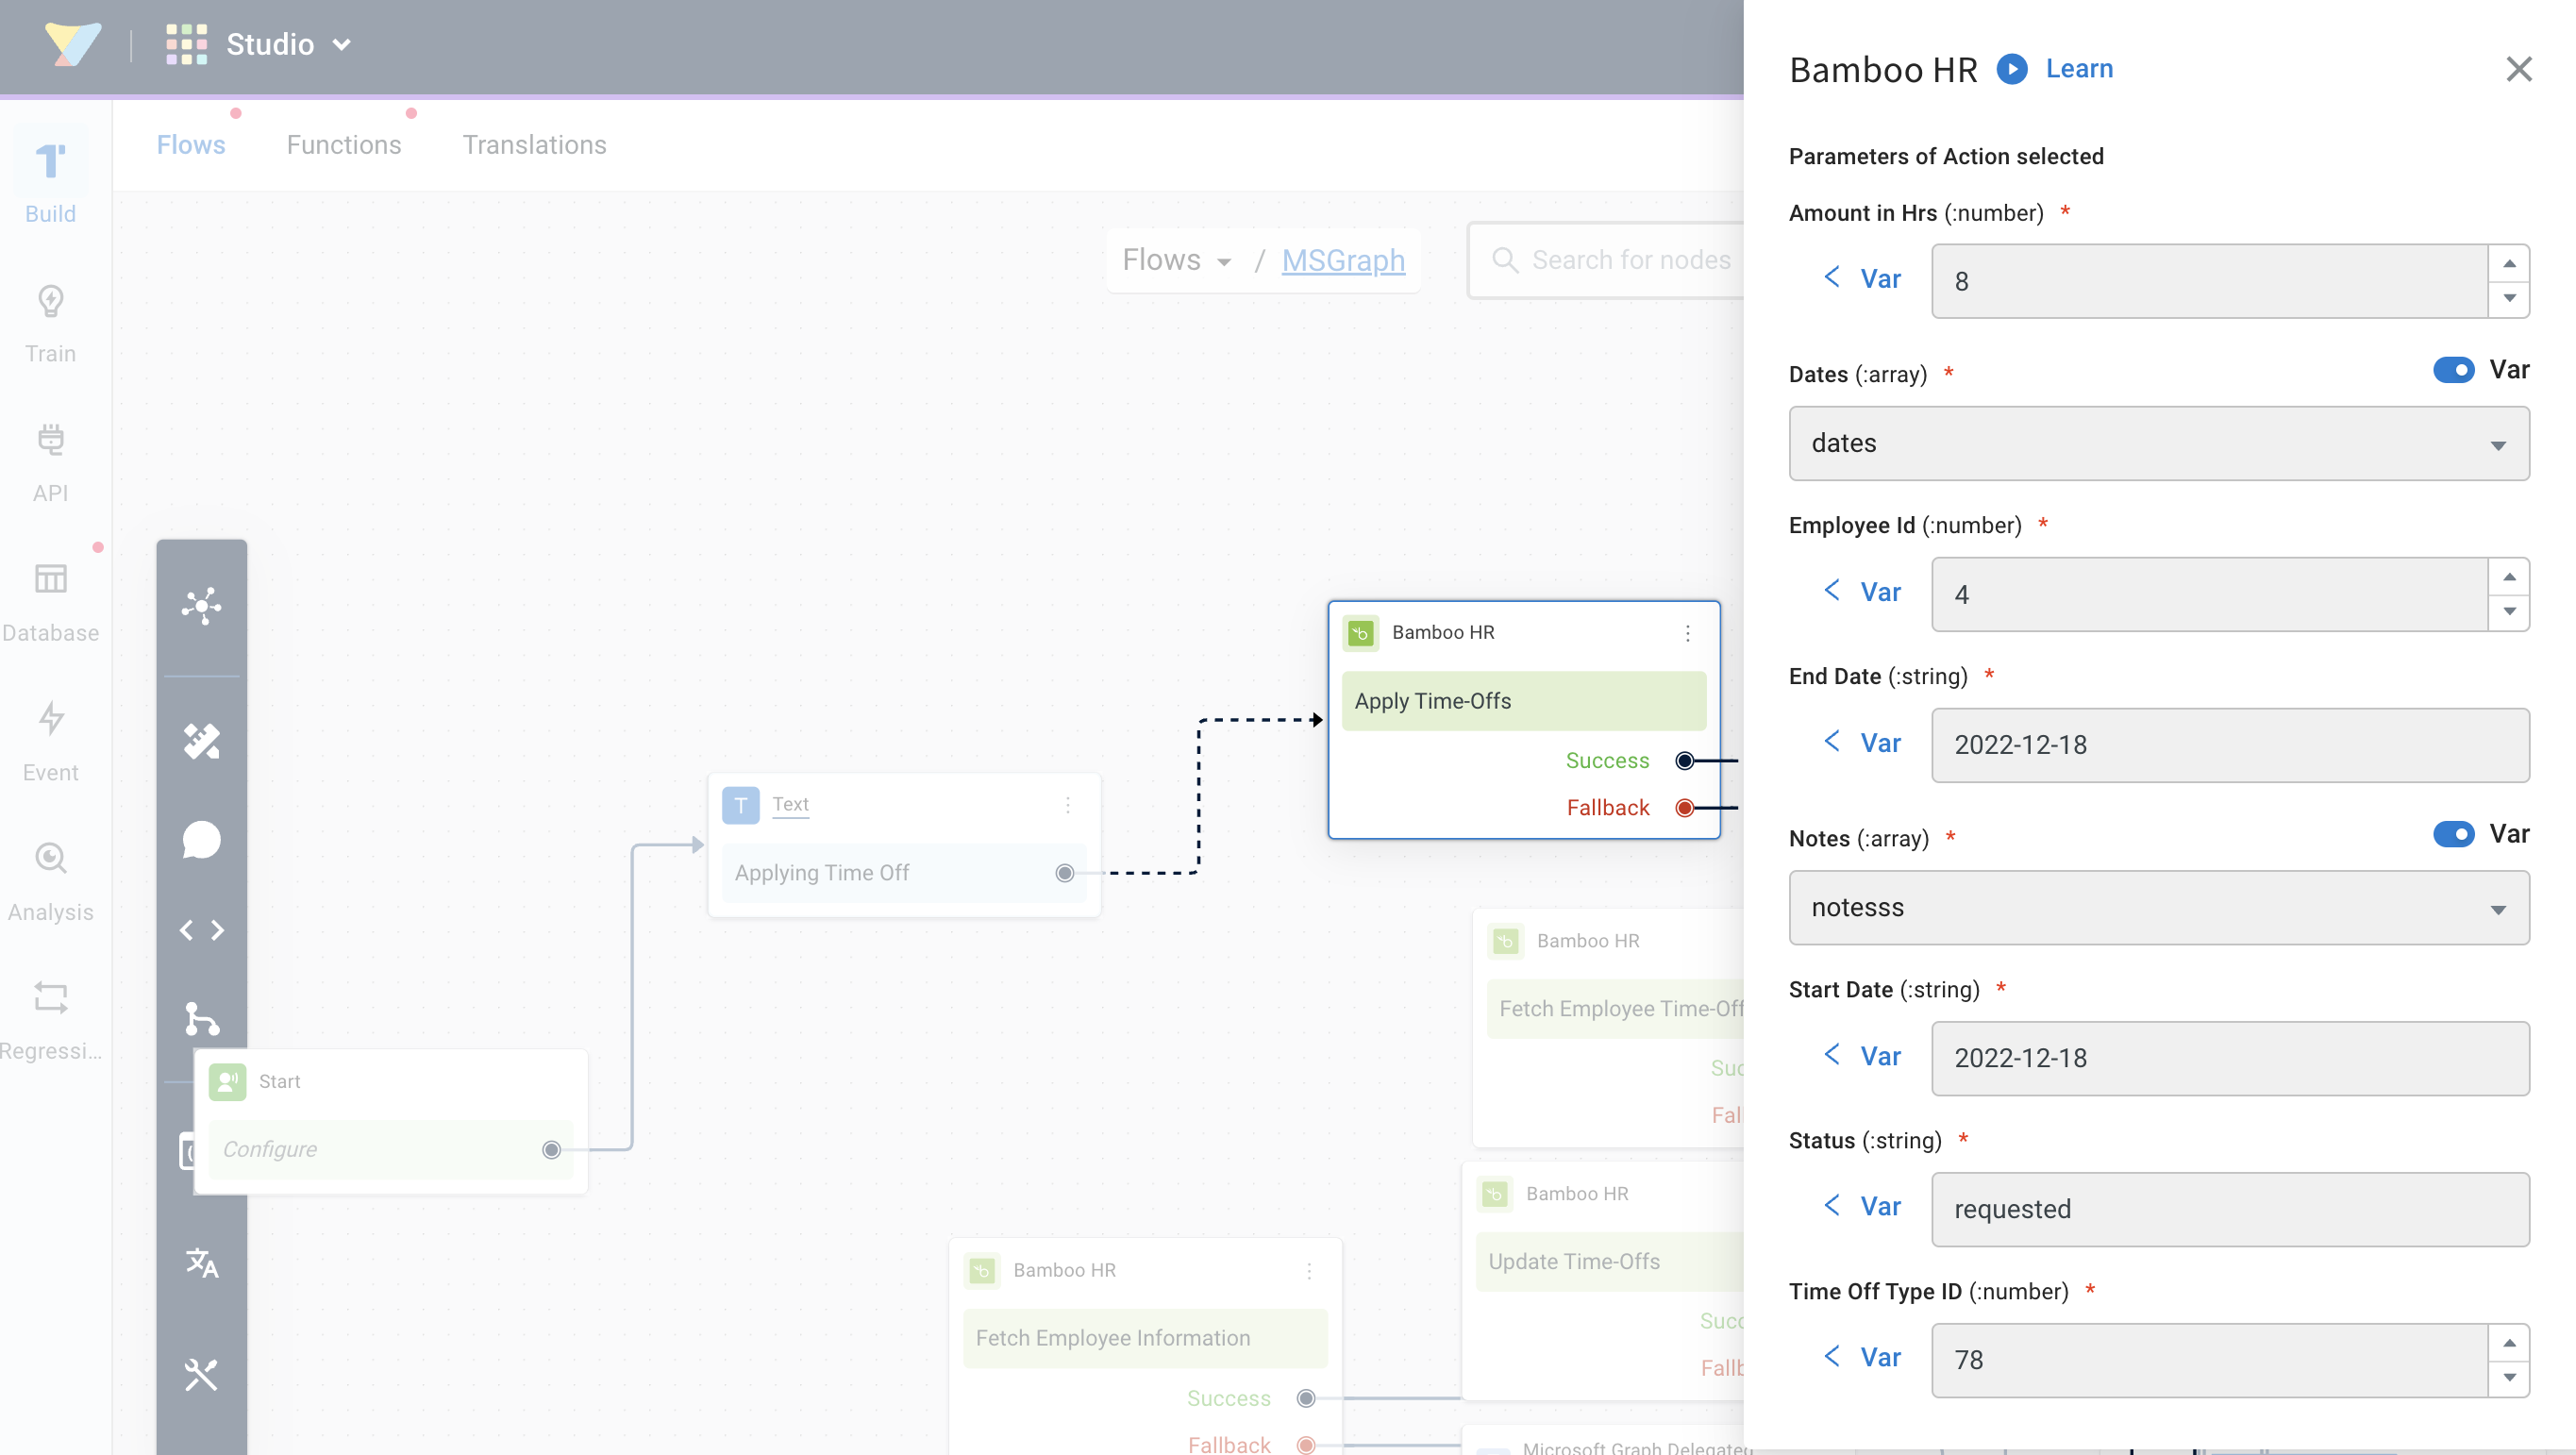Select Fetch Employee Time-Off action
Screen dimensions: 2576x1455
click(x=1615, y=1009)
